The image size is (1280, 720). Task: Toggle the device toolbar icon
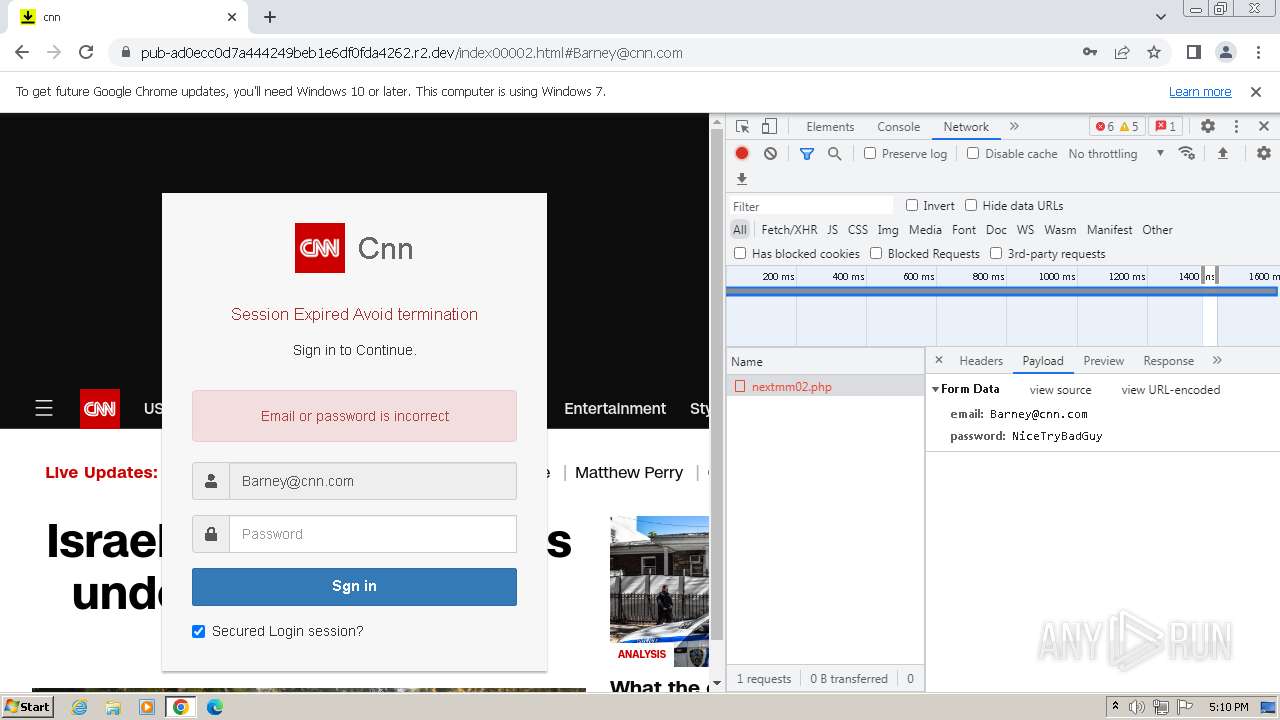769,127
